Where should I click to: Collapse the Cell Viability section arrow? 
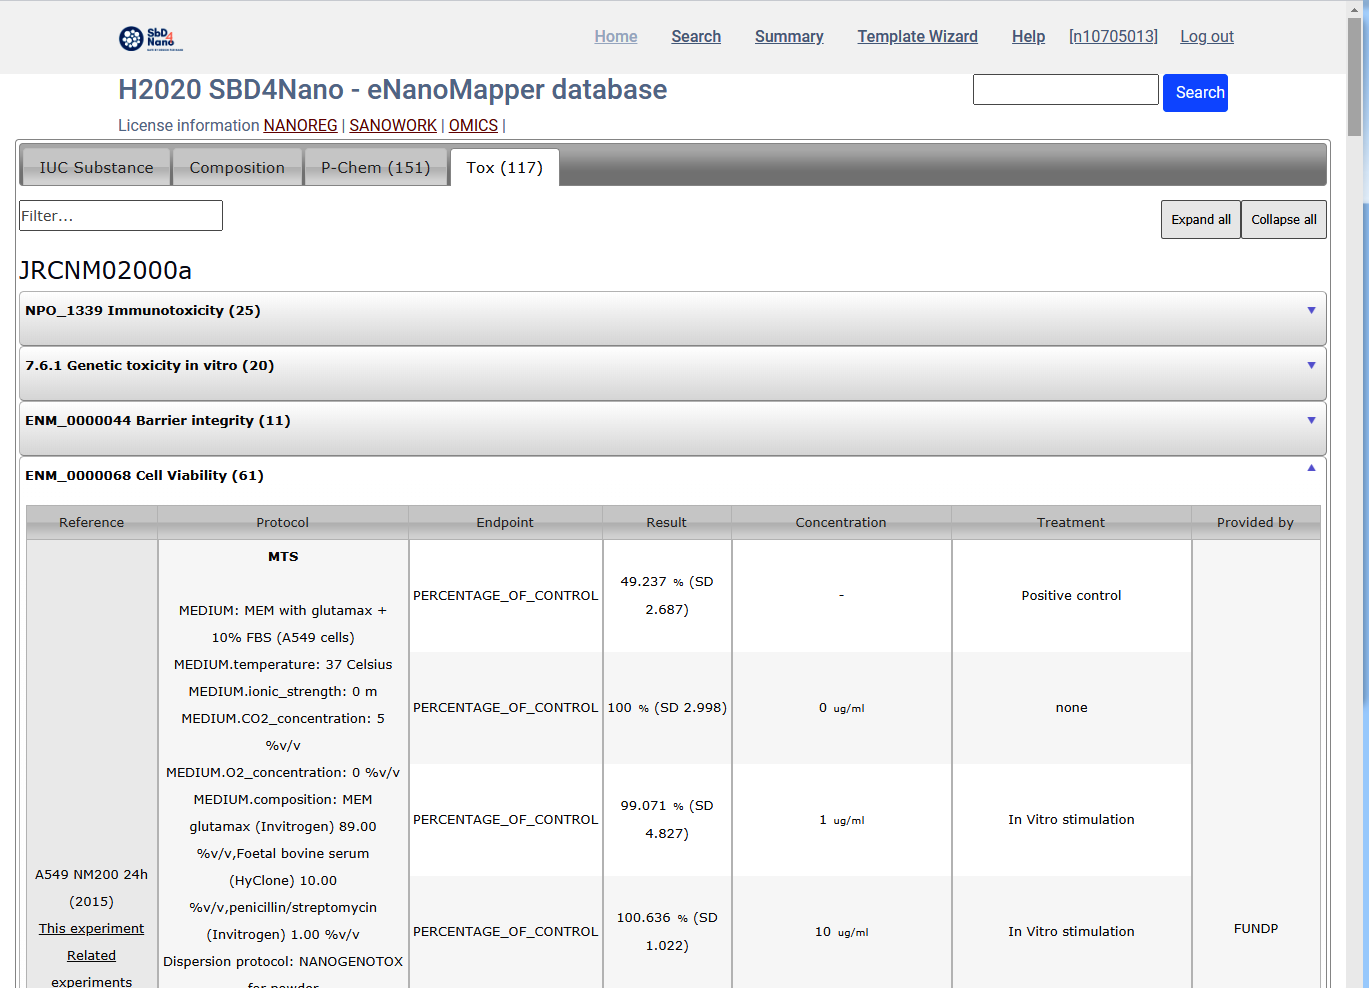coord(1311,468)
